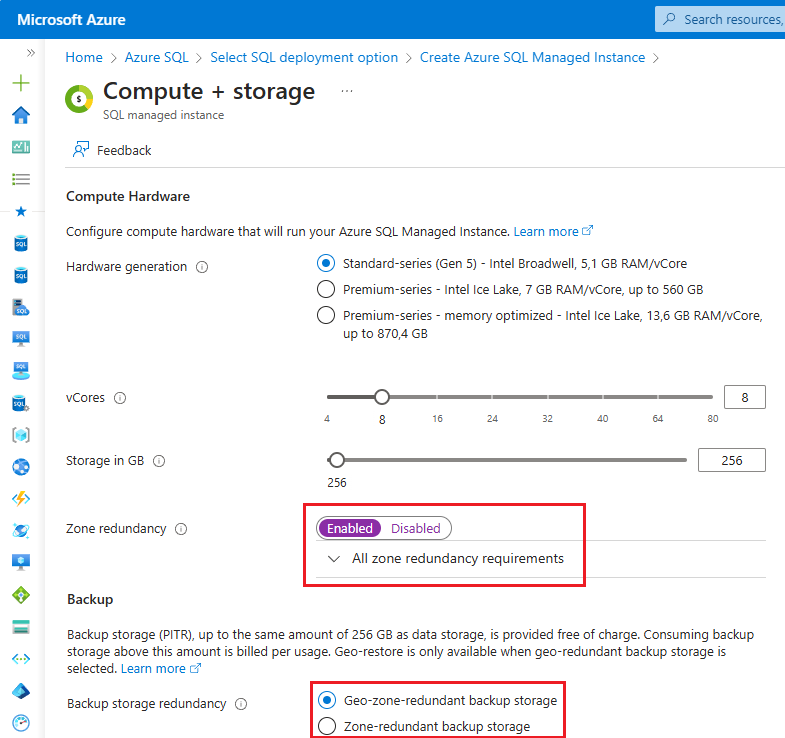The height and width of the screenshot is (738, 785).
Task: Click the Feedback button
Action: click(x=112, y=150)
